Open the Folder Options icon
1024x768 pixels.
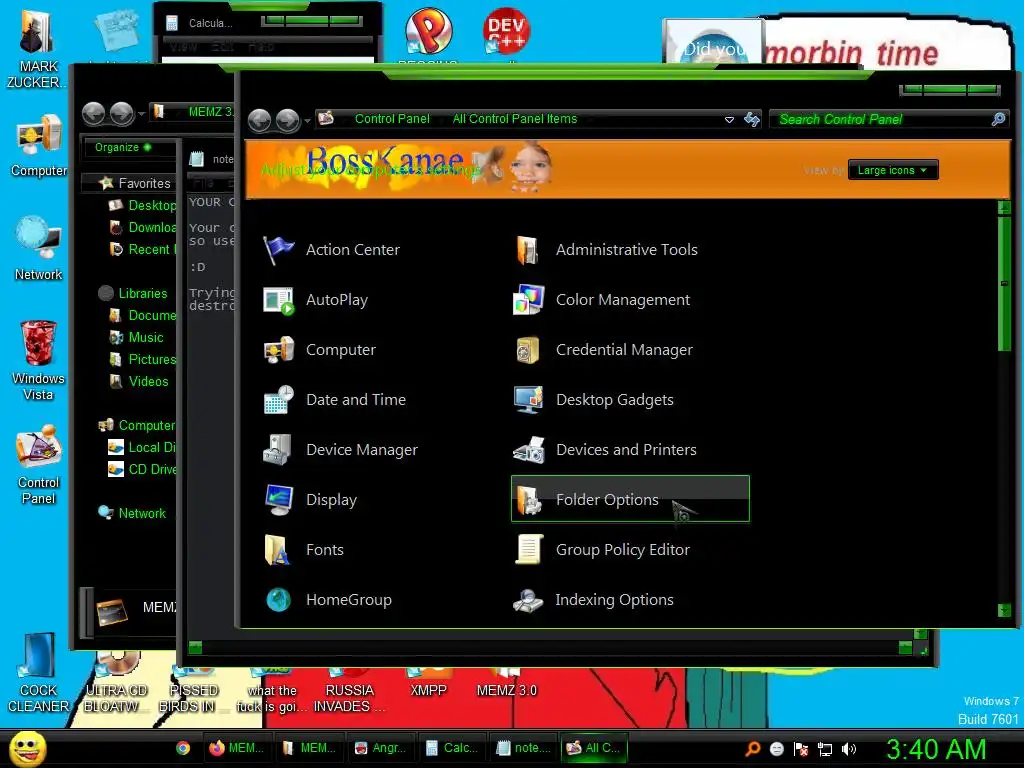[x=528, y=500]
